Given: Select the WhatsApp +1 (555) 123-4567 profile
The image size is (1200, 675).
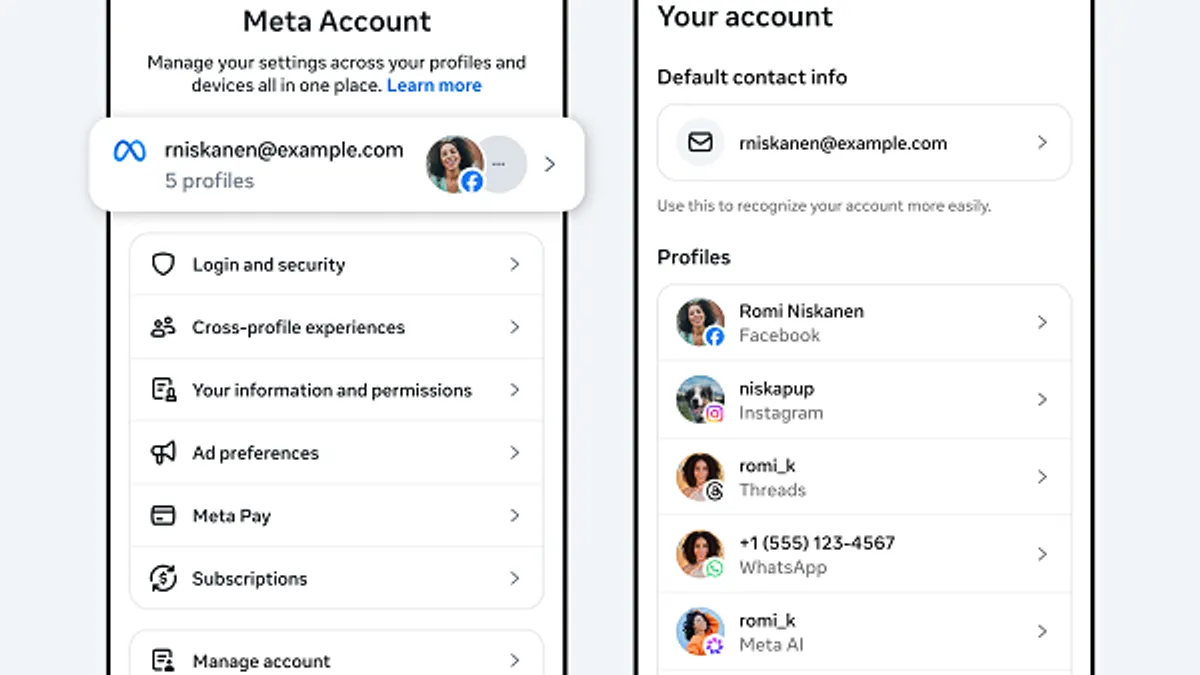Looking at the screenshot, I should [x=864, y=554].
